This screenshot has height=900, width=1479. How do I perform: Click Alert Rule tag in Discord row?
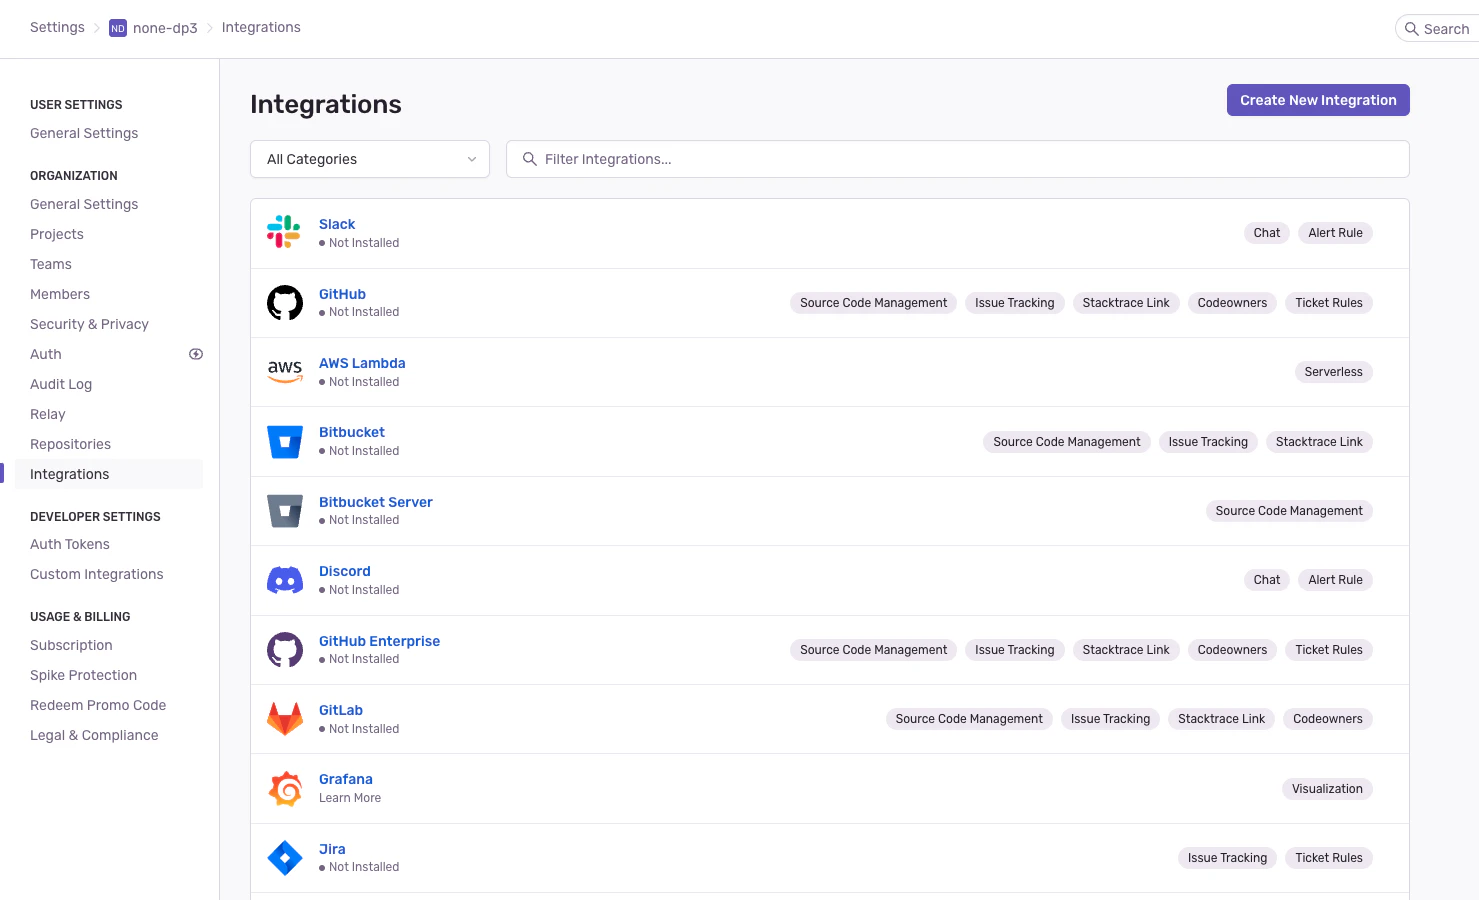1335,580
